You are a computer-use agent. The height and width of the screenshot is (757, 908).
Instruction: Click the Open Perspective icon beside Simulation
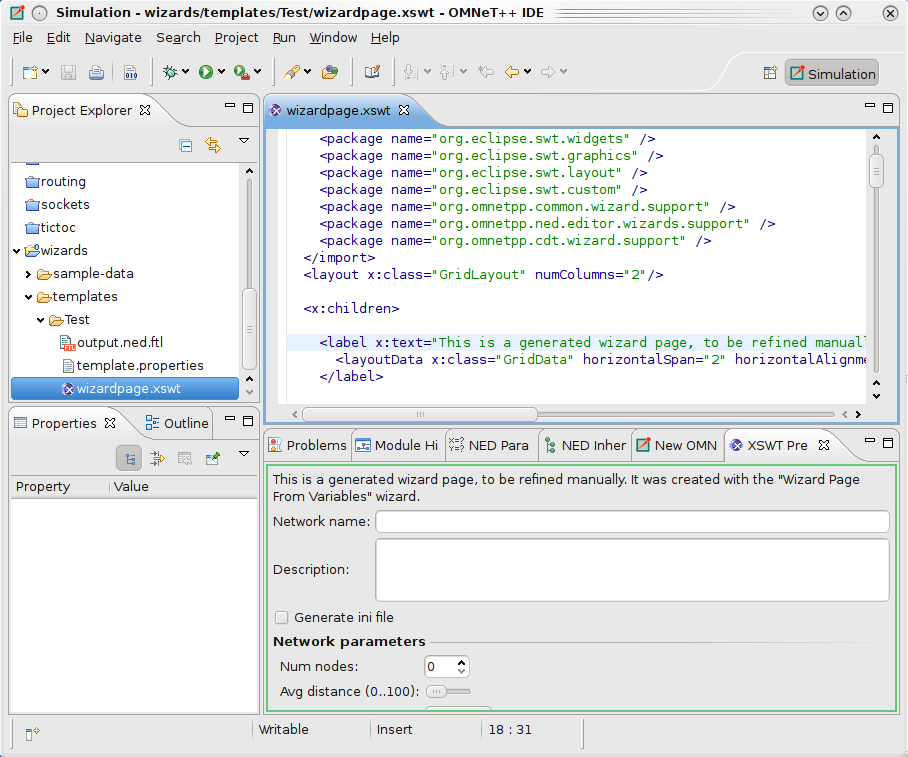[x=770, y=73]
